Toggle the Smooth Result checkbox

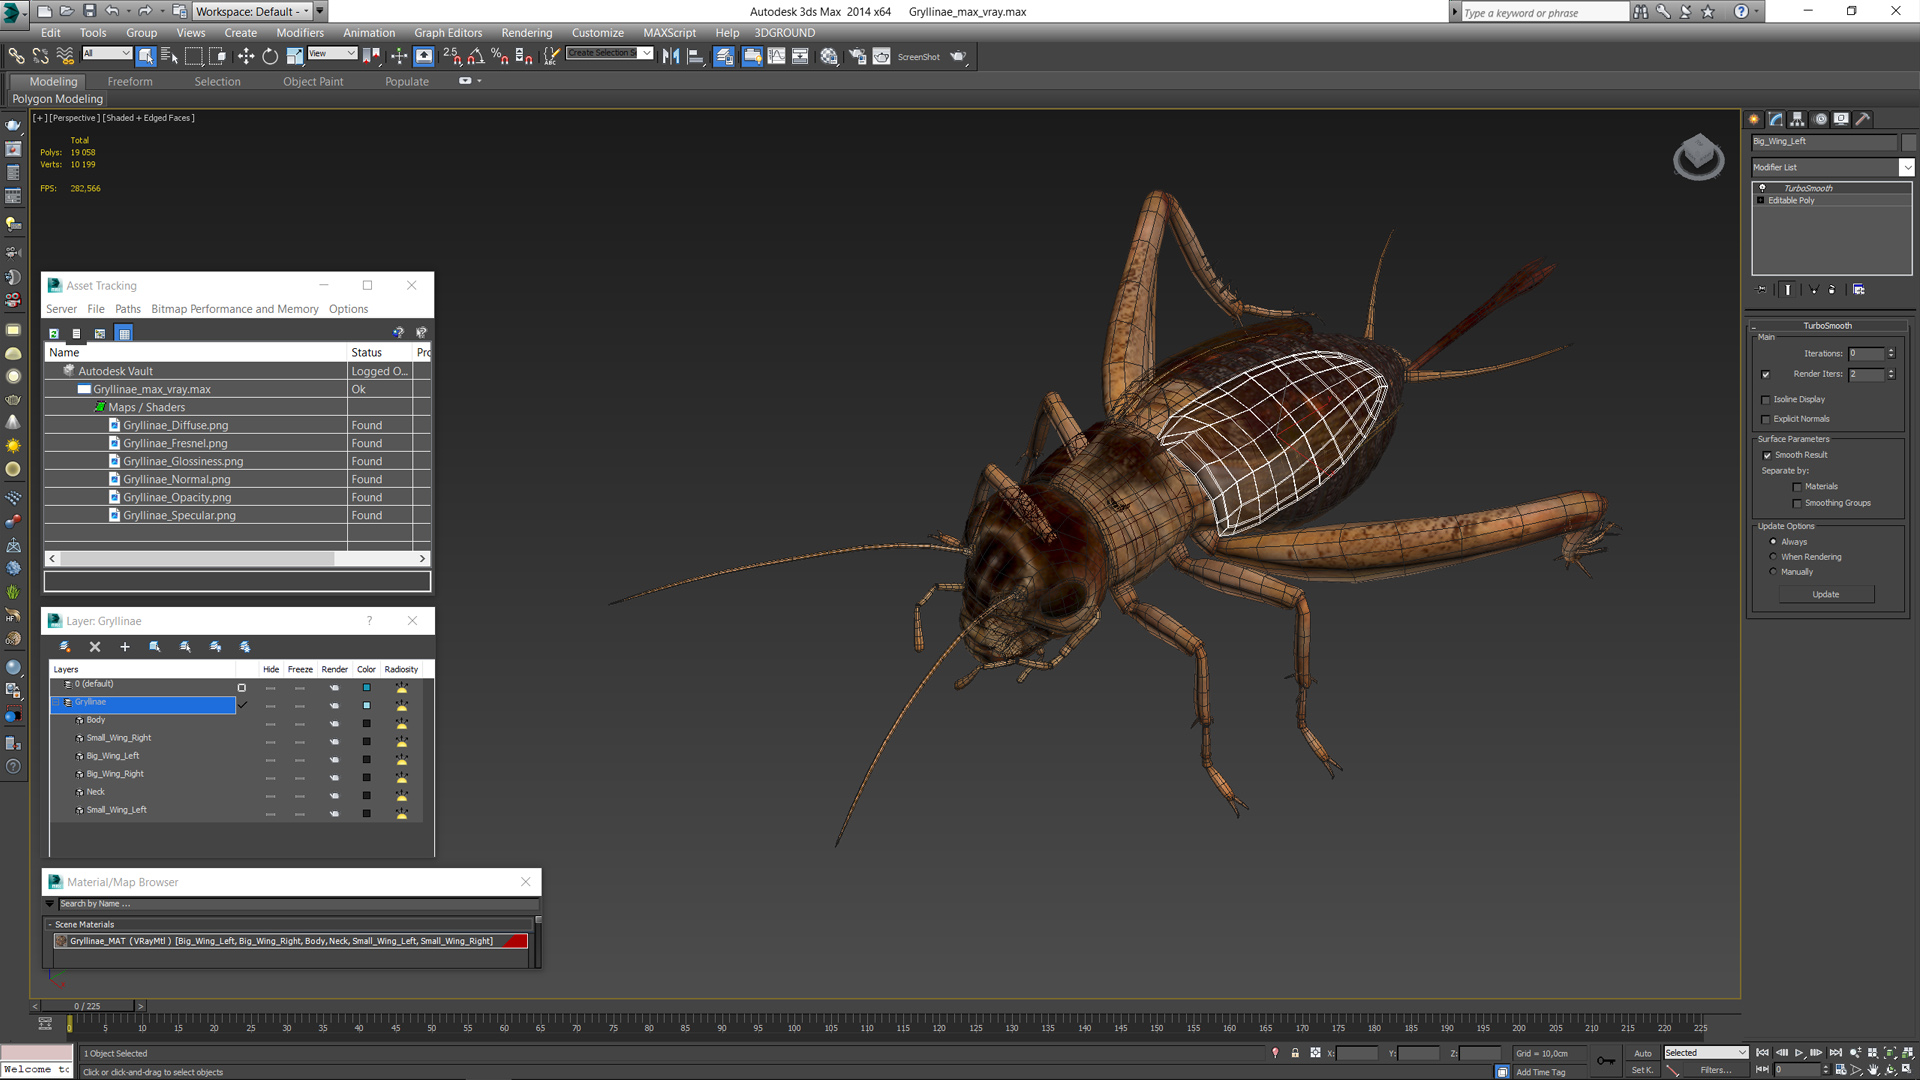[x=1767, y=456]
